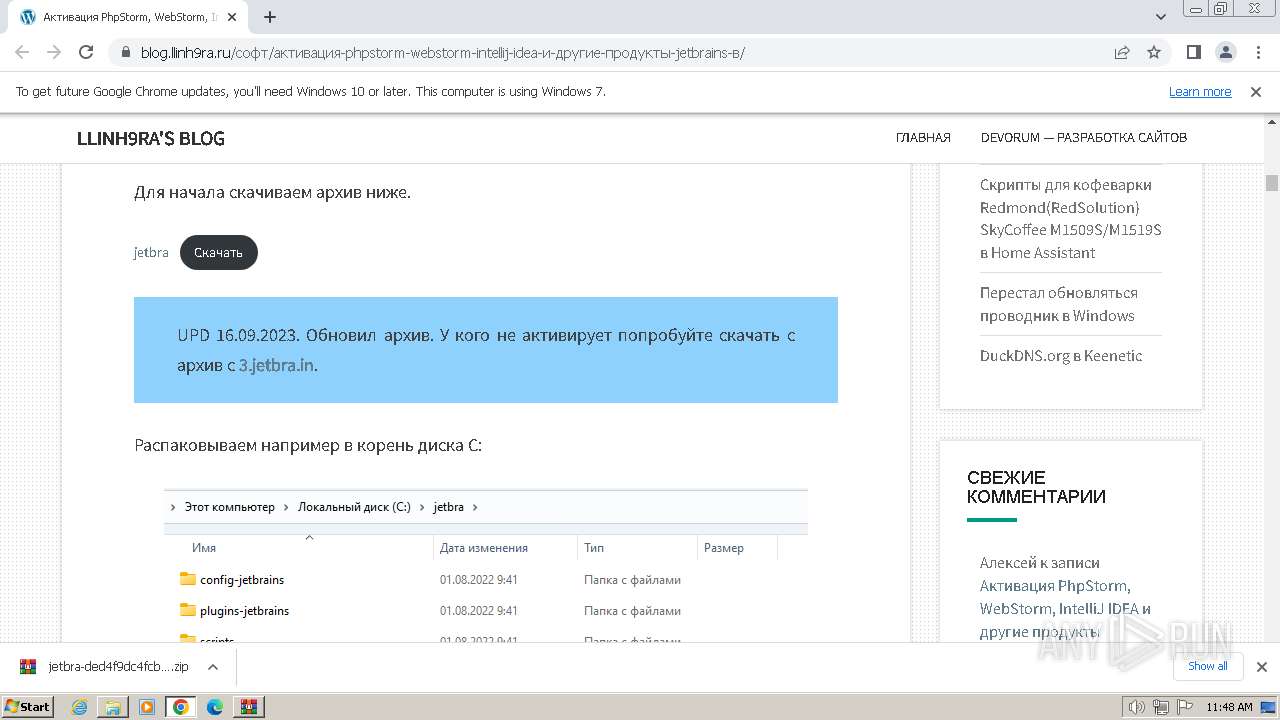Open the Learn more link
Viewport: 1280px width, 720px height.
[1200, 91]
